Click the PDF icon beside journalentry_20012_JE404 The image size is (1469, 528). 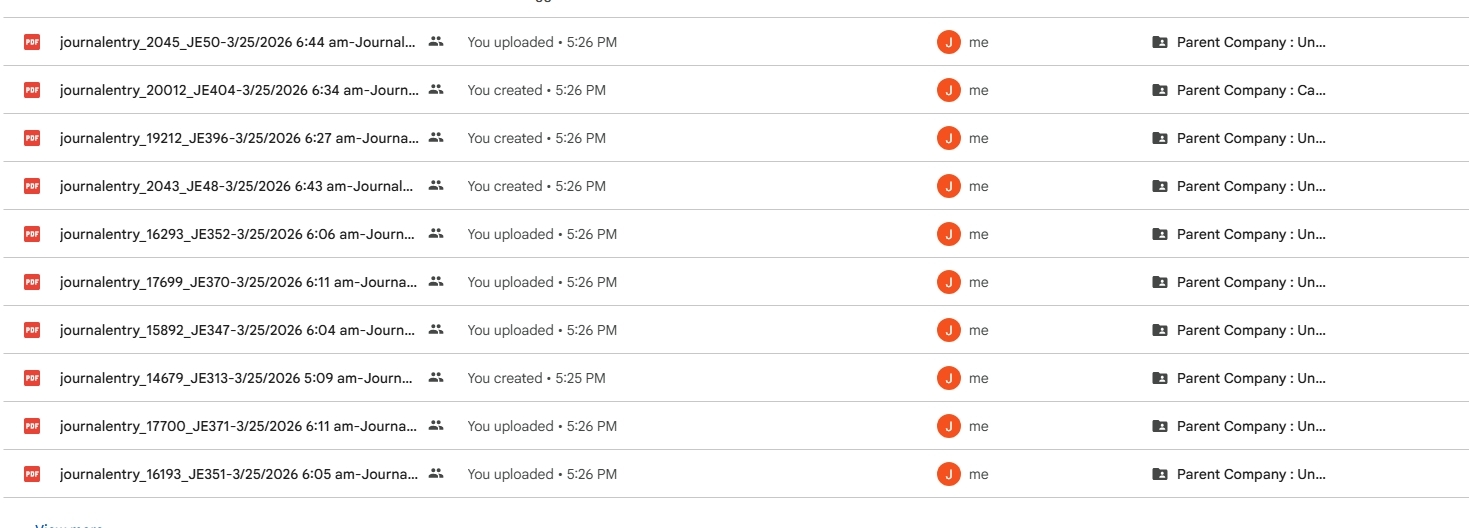pyautogui.click(x=32, y=90)
